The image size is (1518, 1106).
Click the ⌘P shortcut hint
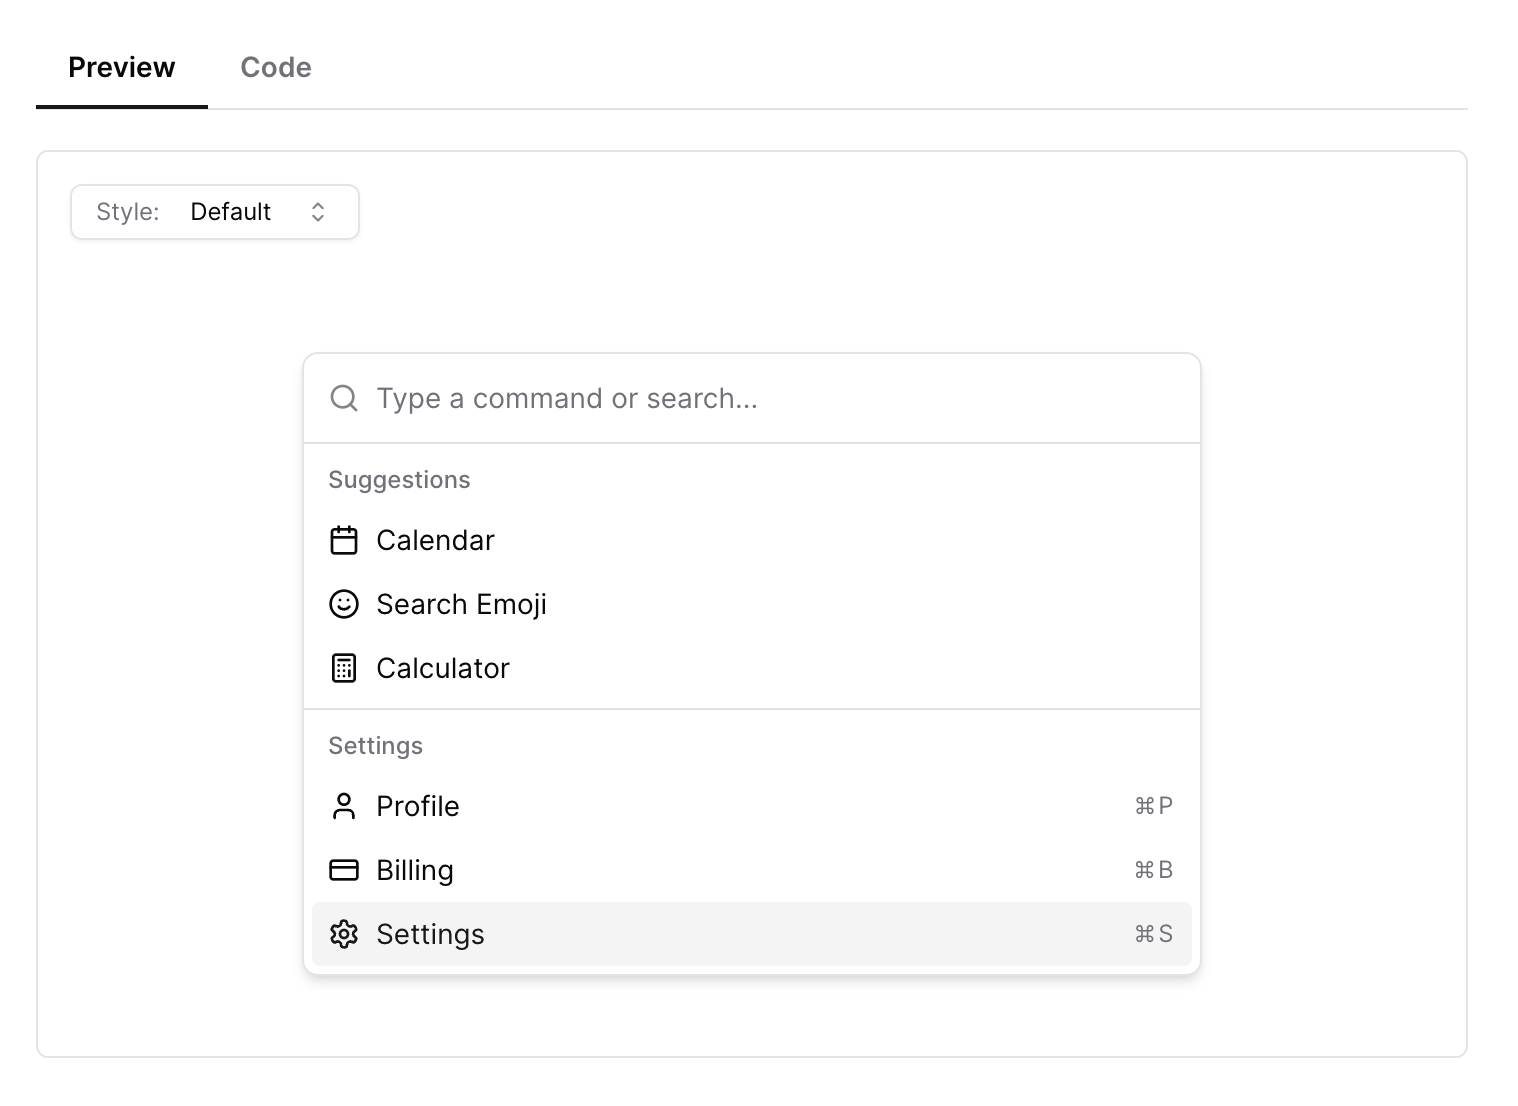coord(1153,806)
